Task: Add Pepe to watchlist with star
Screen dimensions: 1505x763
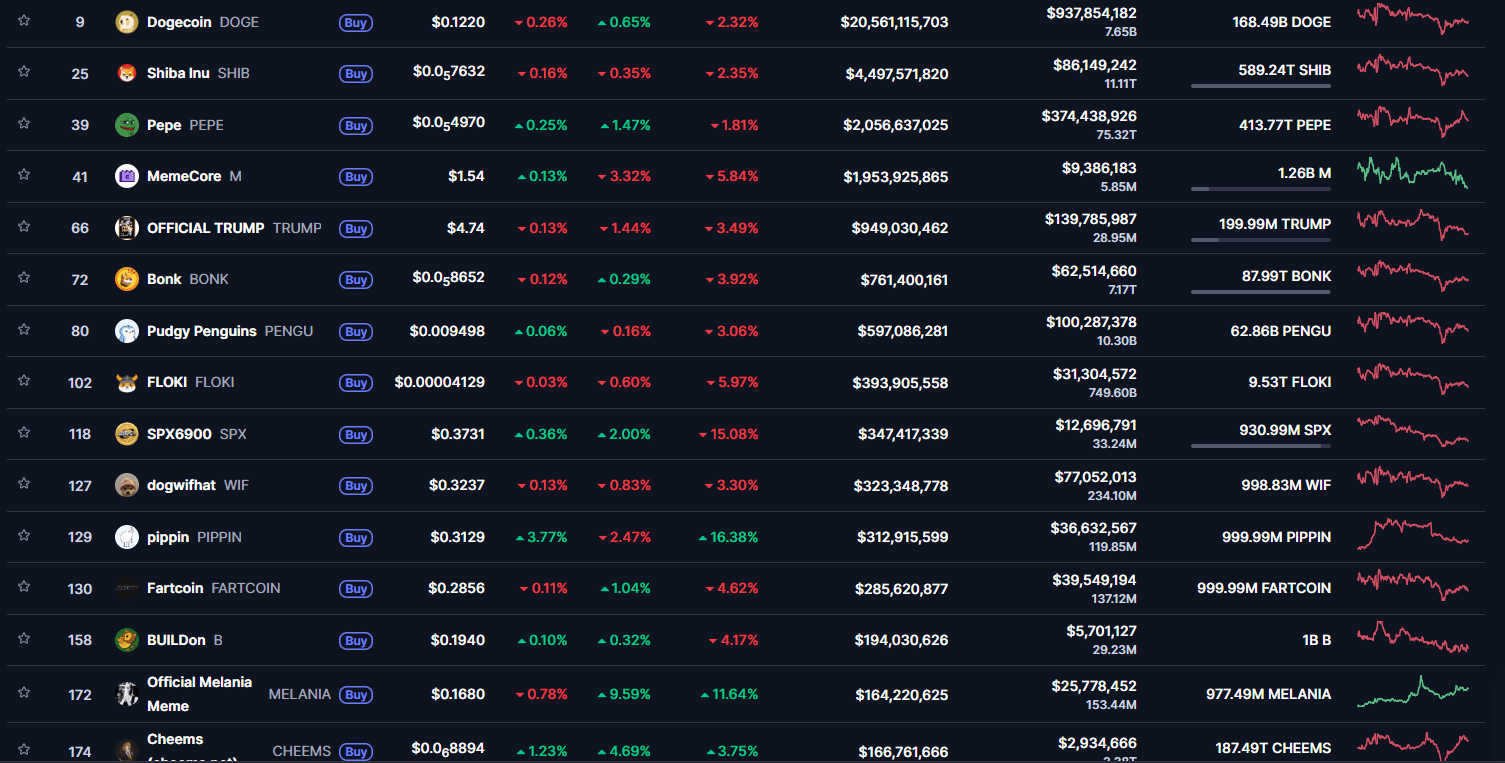Action: [x=24, y=123]
